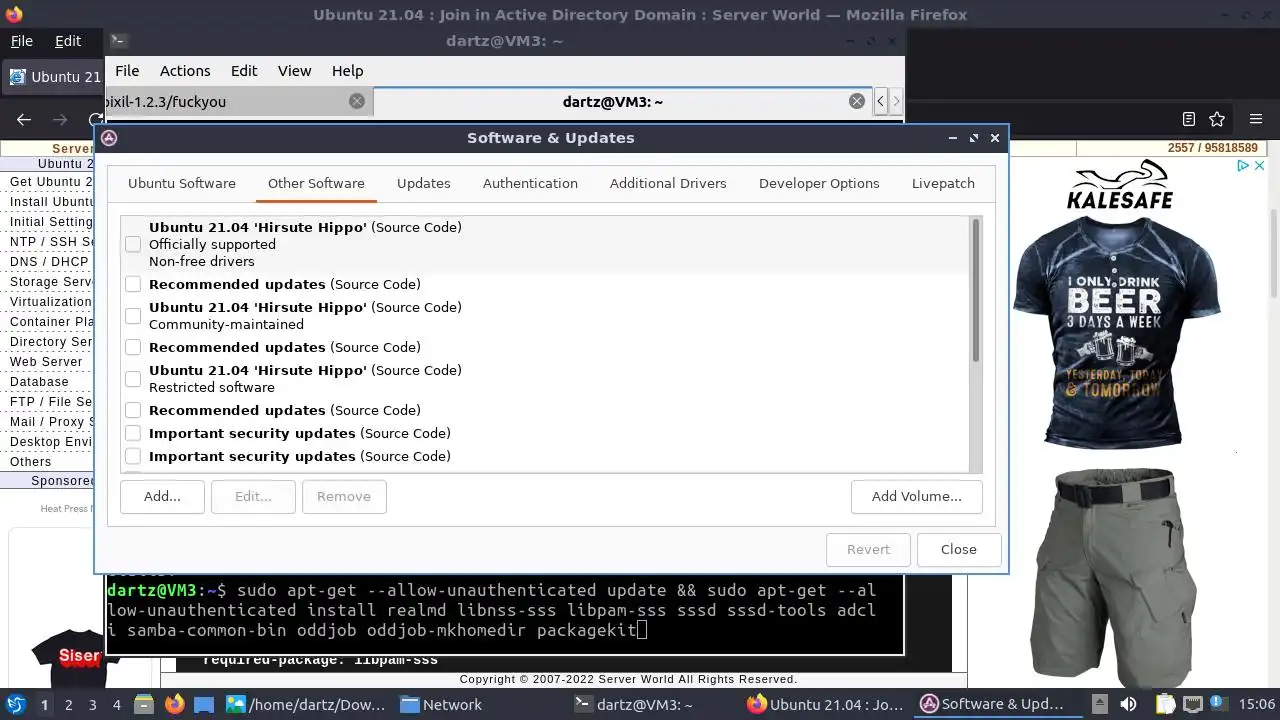This screenshot has height=720, width=1280.
Task: Click the software sources list scrollbar
Action: [976, 290]
